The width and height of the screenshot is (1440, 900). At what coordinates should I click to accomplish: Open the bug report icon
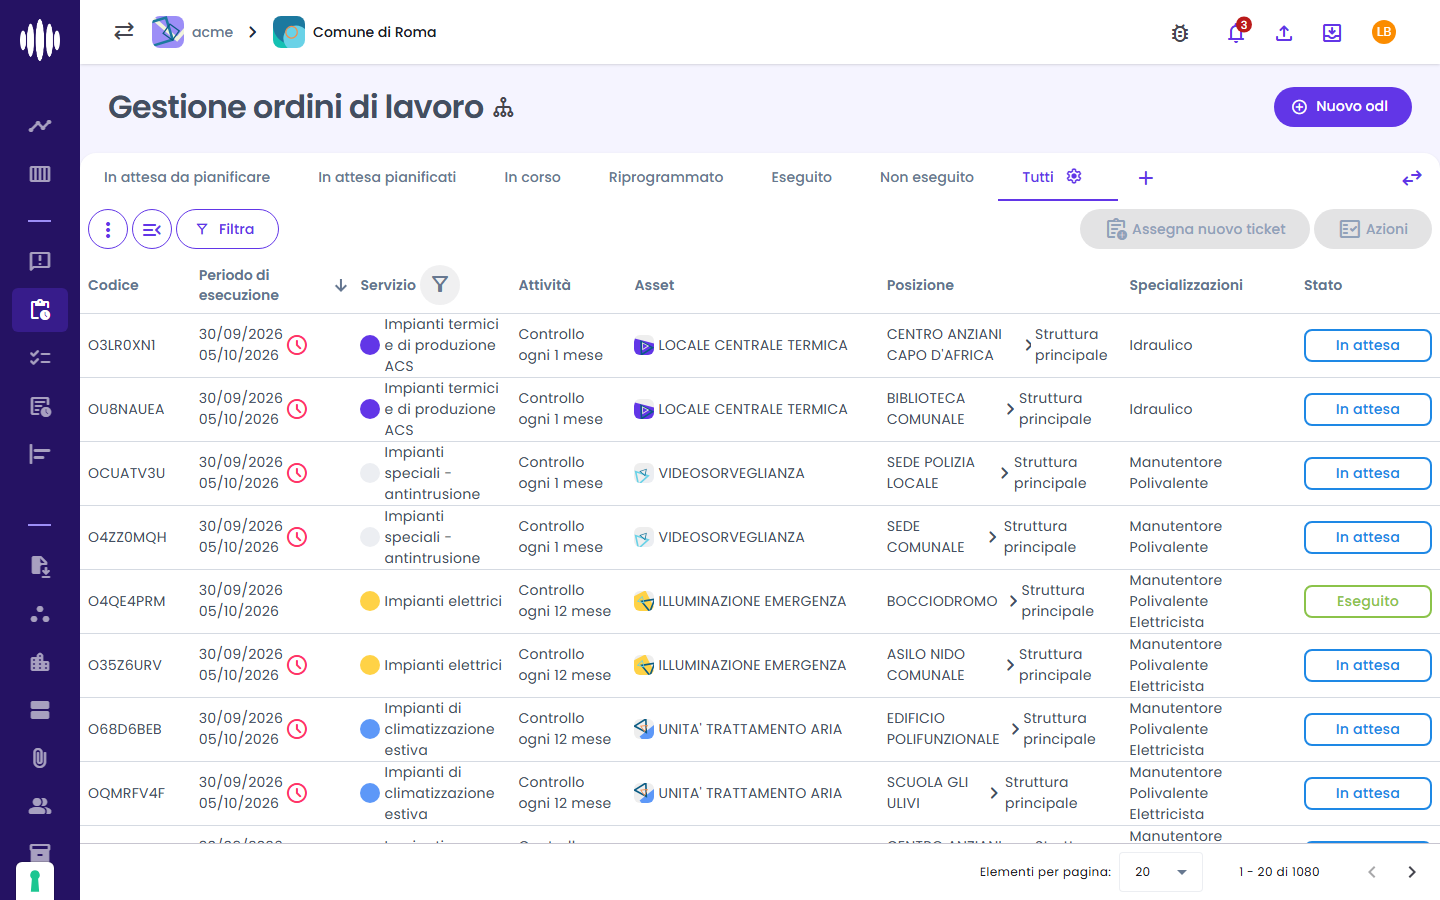(x=1180, y=33)
